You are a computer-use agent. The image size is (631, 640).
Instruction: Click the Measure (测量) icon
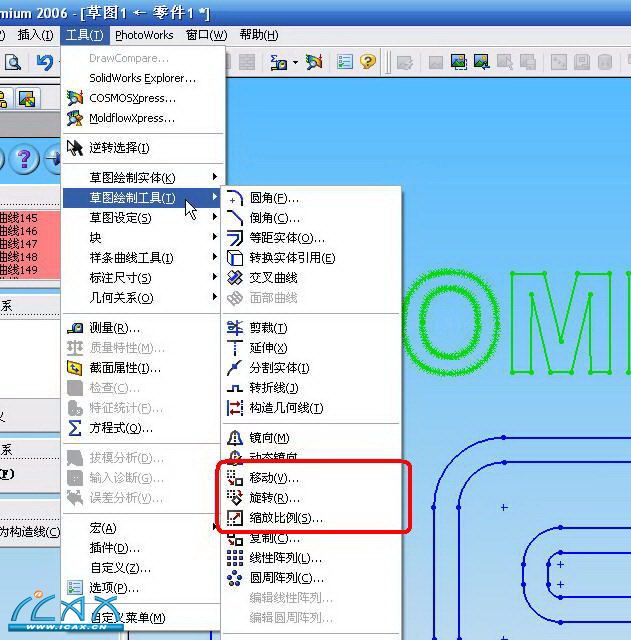coord(75,328)
